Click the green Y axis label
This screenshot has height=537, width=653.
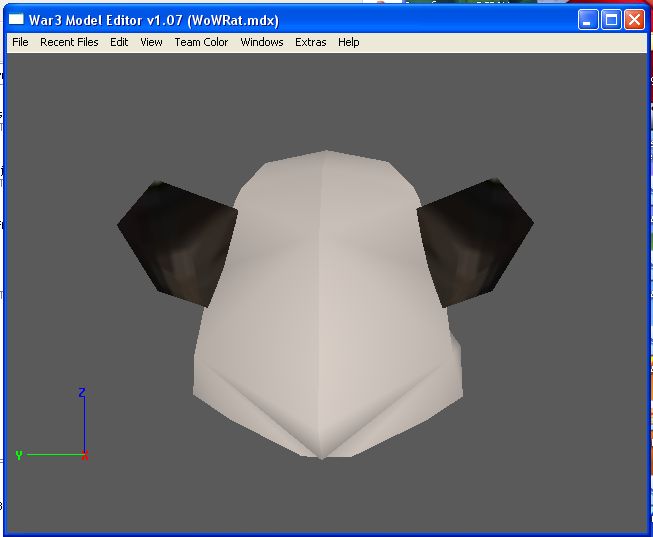[x=19, y=455]
